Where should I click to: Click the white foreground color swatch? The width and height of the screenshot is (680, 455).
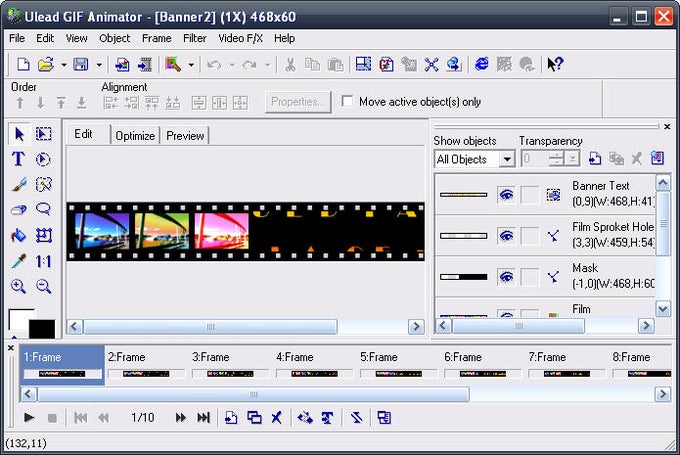tap(18, 318)
